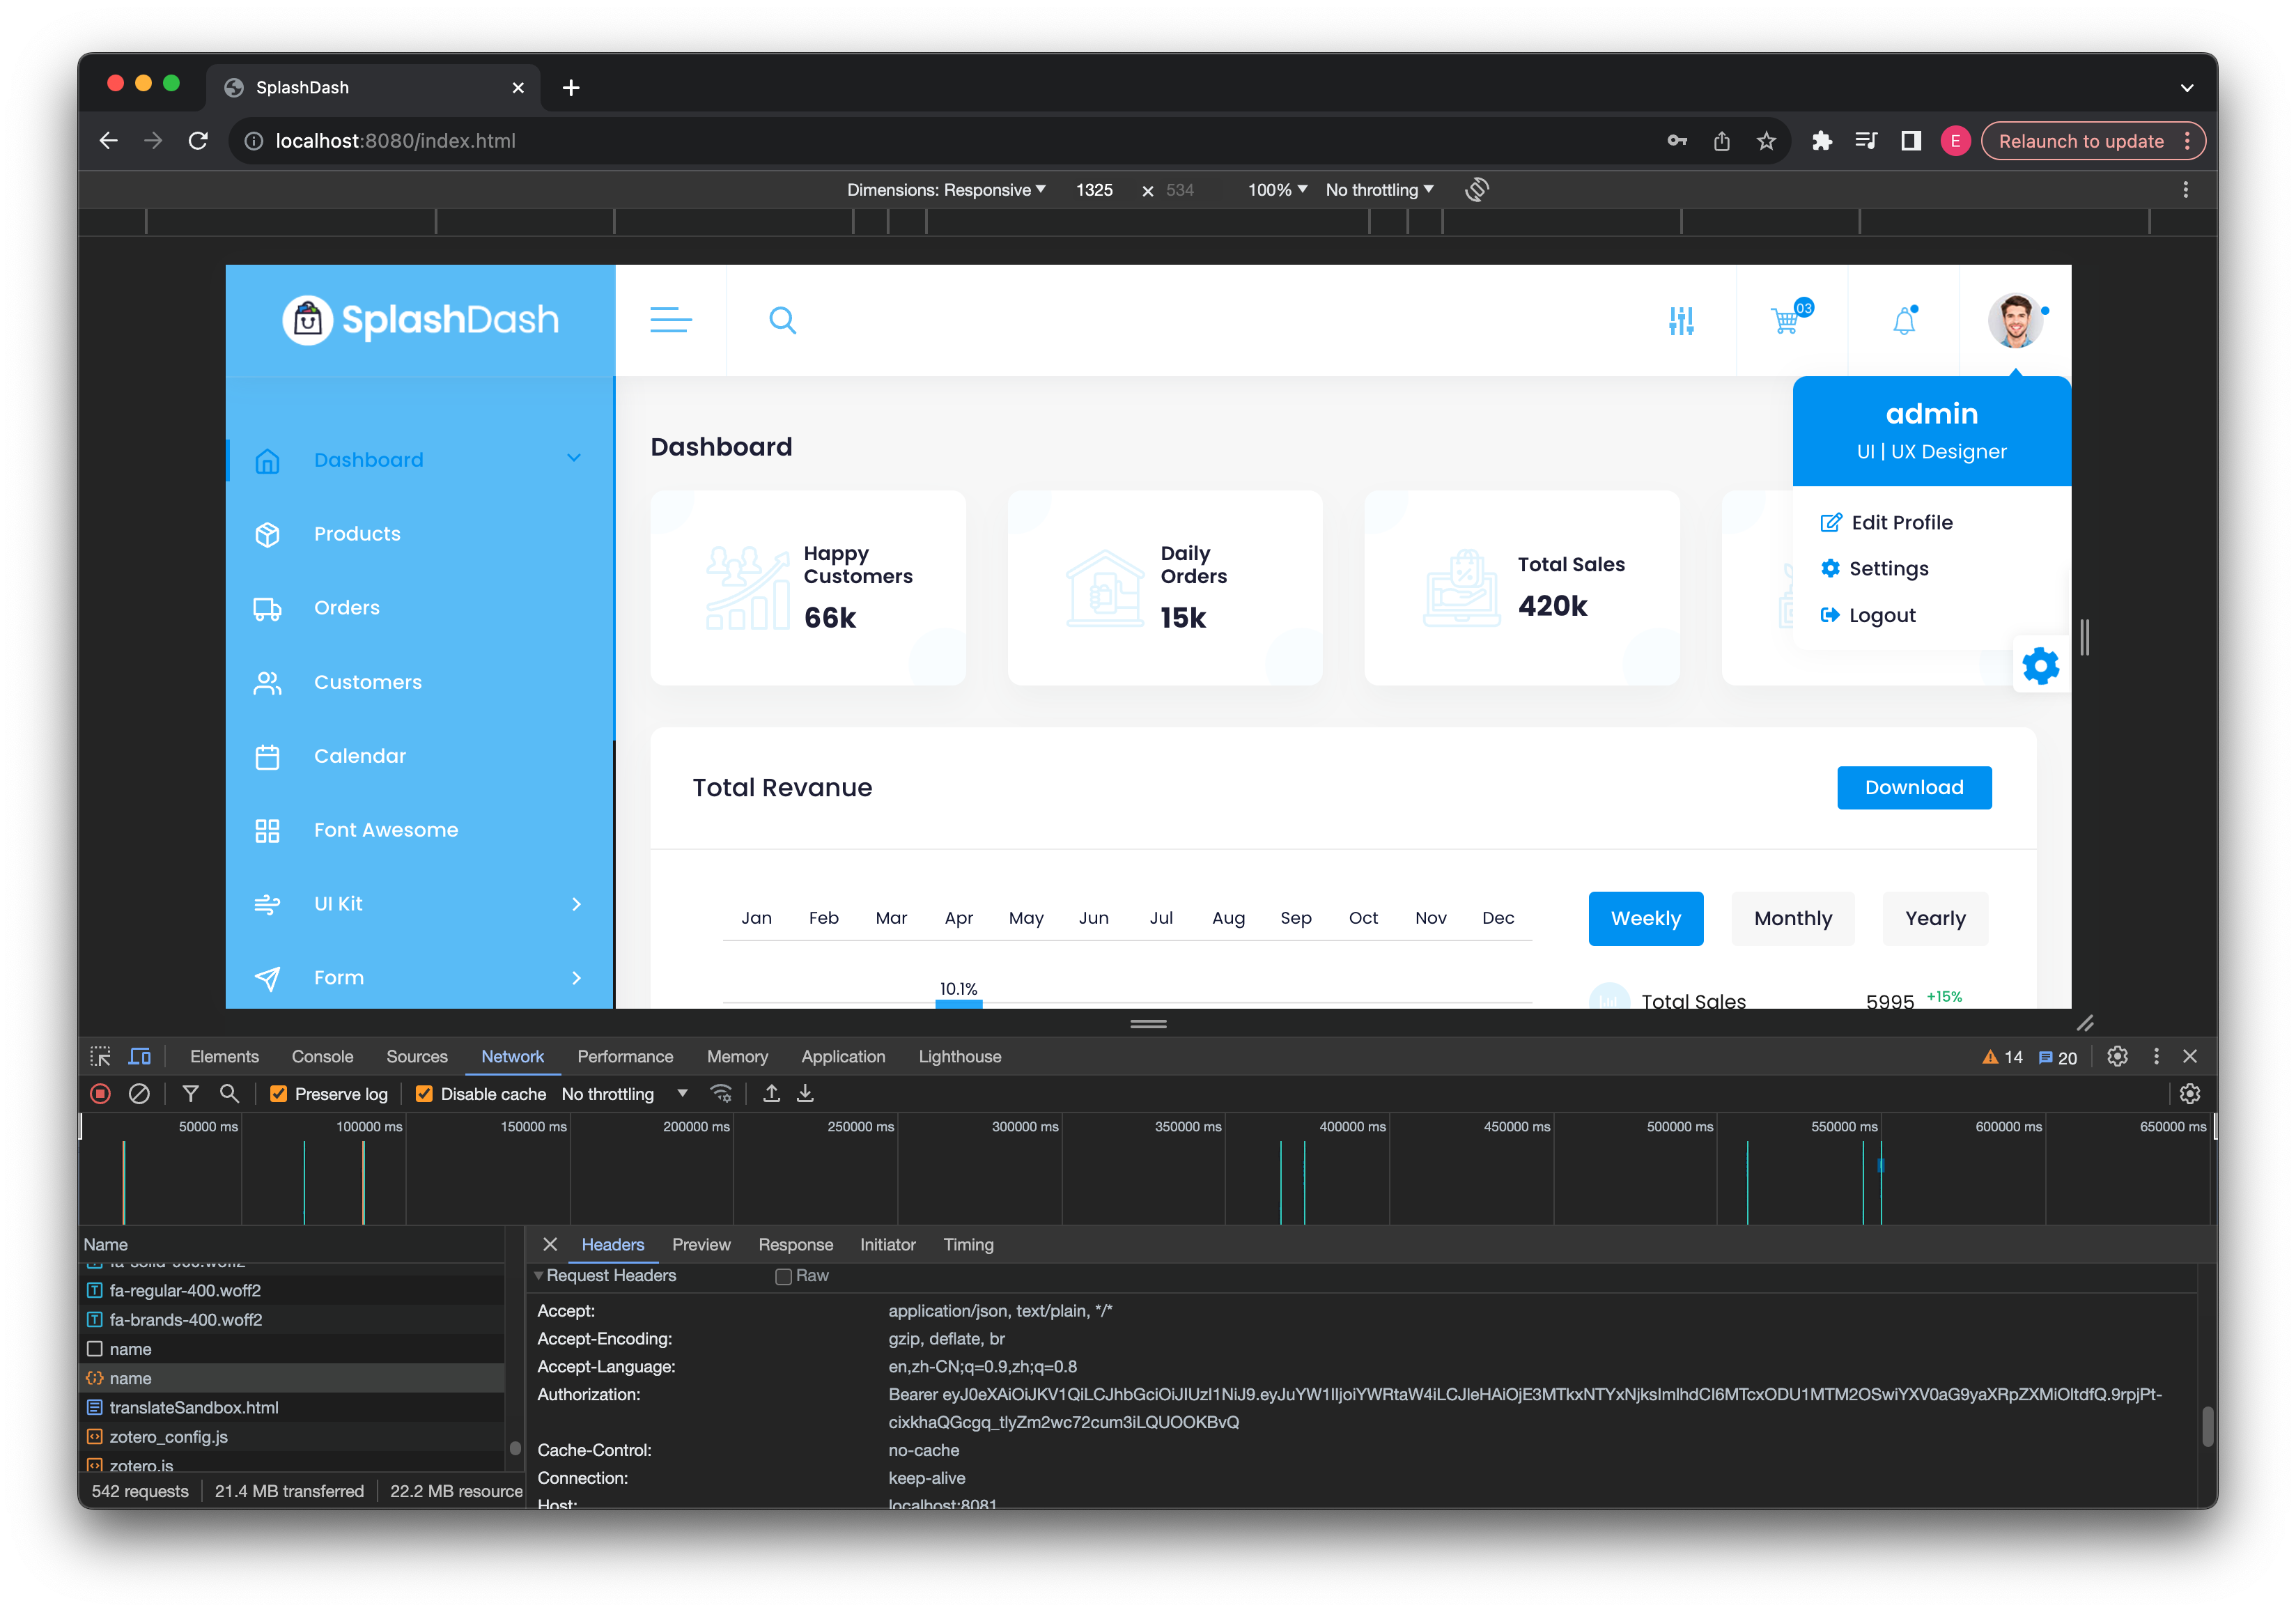Open the equalizer sliders icon in header
Viewport: 2296px width, 1612px height.
pos(1681,321)
